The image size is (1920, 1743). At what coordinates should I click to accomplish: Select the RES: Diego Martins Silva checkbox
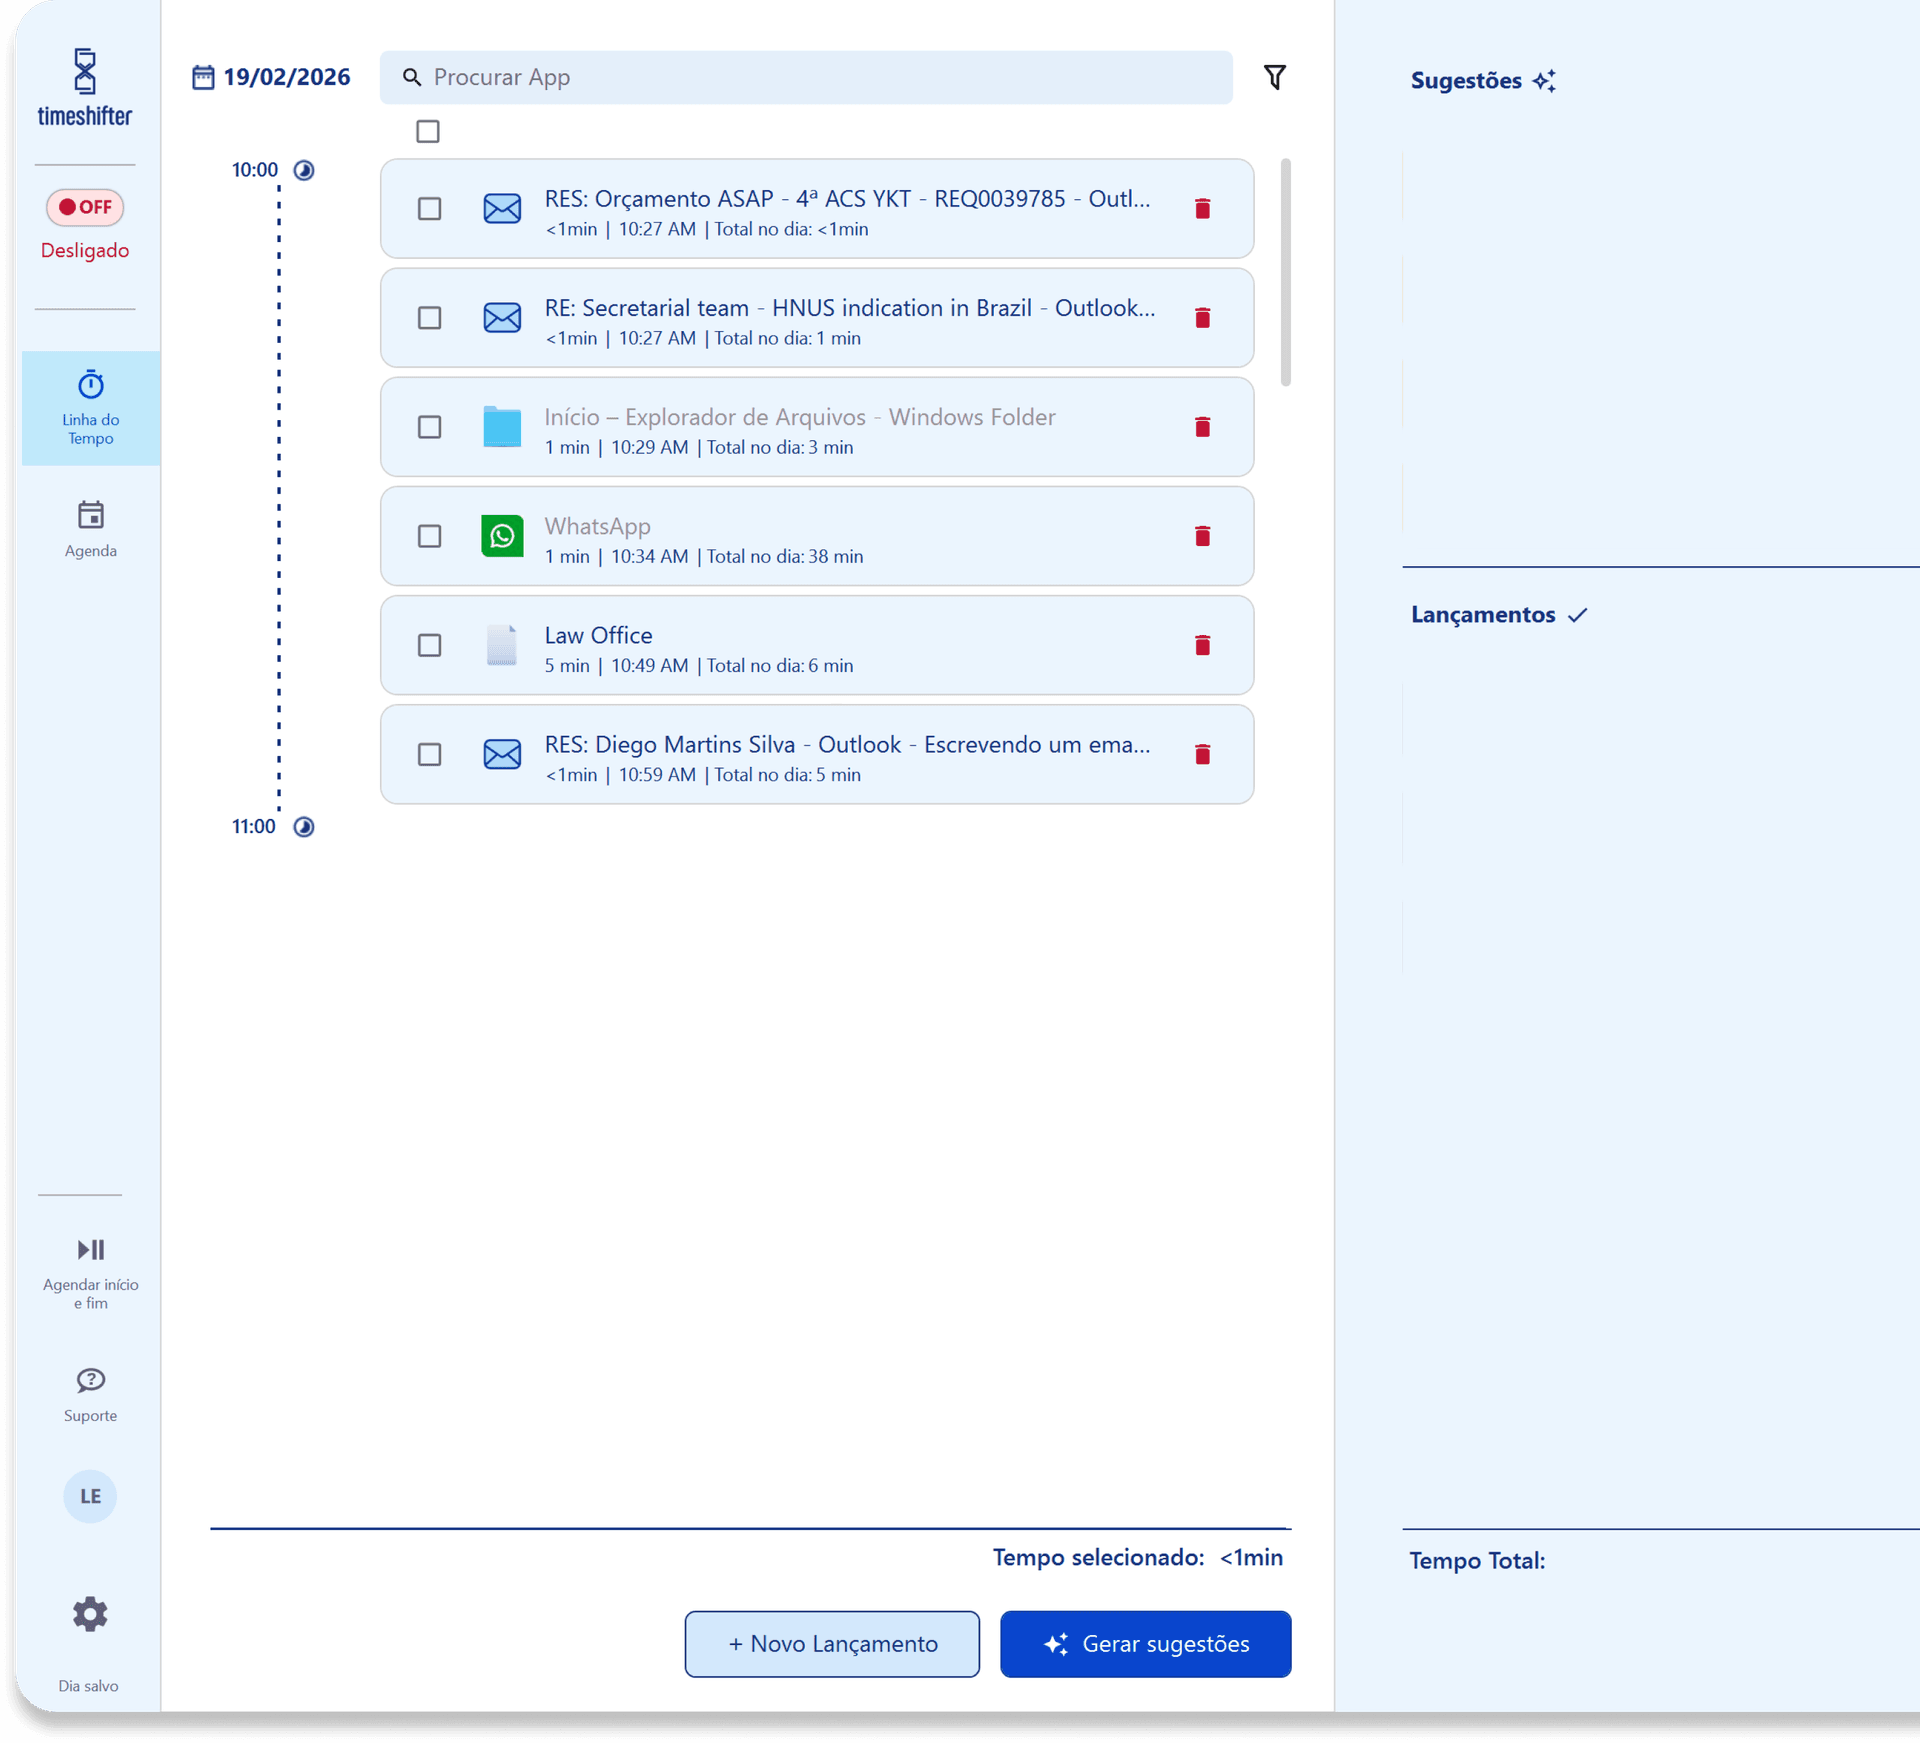coord(429,754)
